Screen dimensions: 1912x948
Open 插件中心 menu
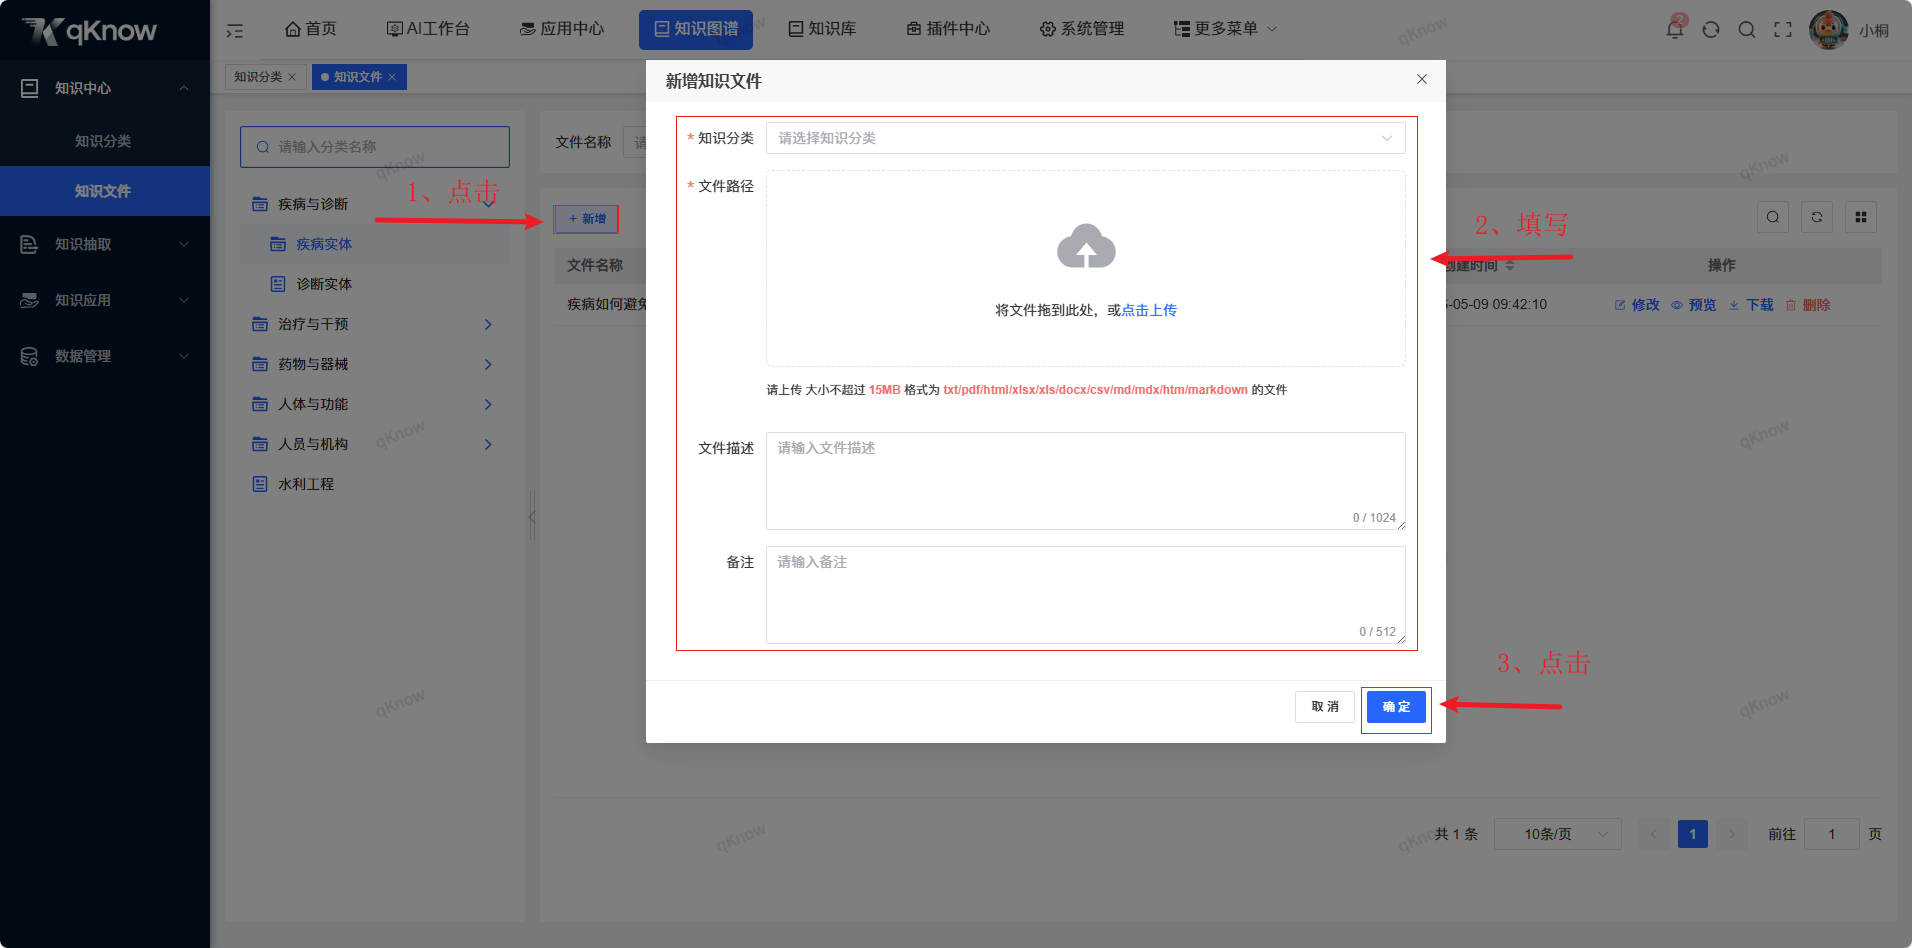coord(948,29)
